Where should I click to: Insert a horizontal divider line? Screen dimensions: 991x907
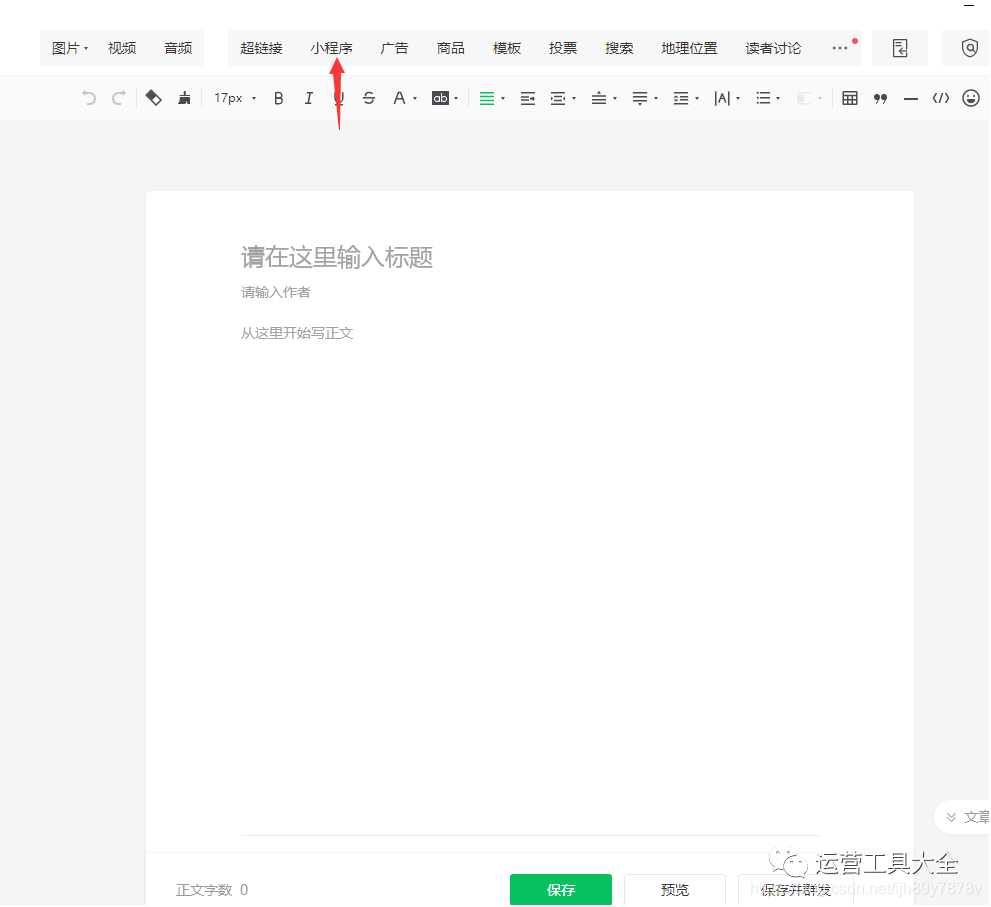tap(909, 97)
